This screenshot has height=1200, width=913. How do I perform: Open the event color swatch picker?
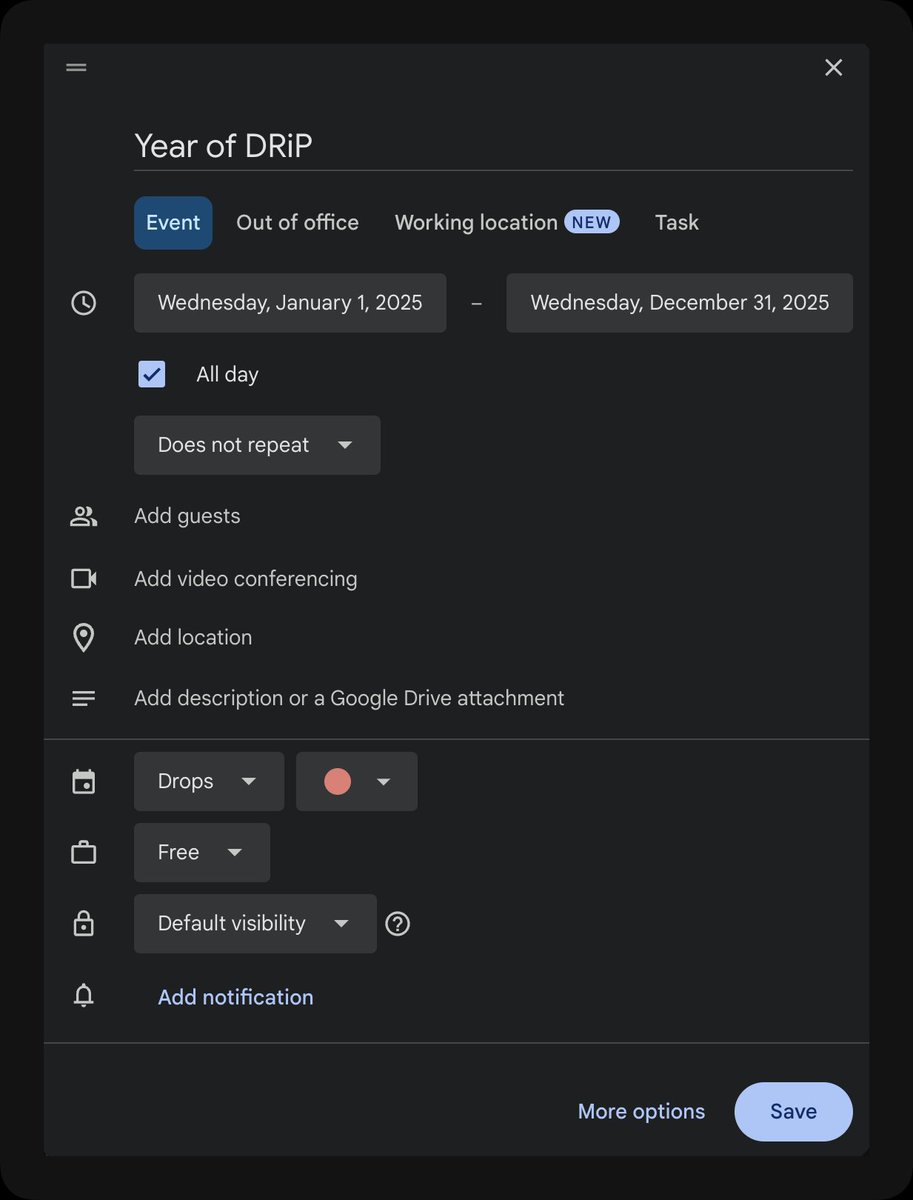click(357, 781)
